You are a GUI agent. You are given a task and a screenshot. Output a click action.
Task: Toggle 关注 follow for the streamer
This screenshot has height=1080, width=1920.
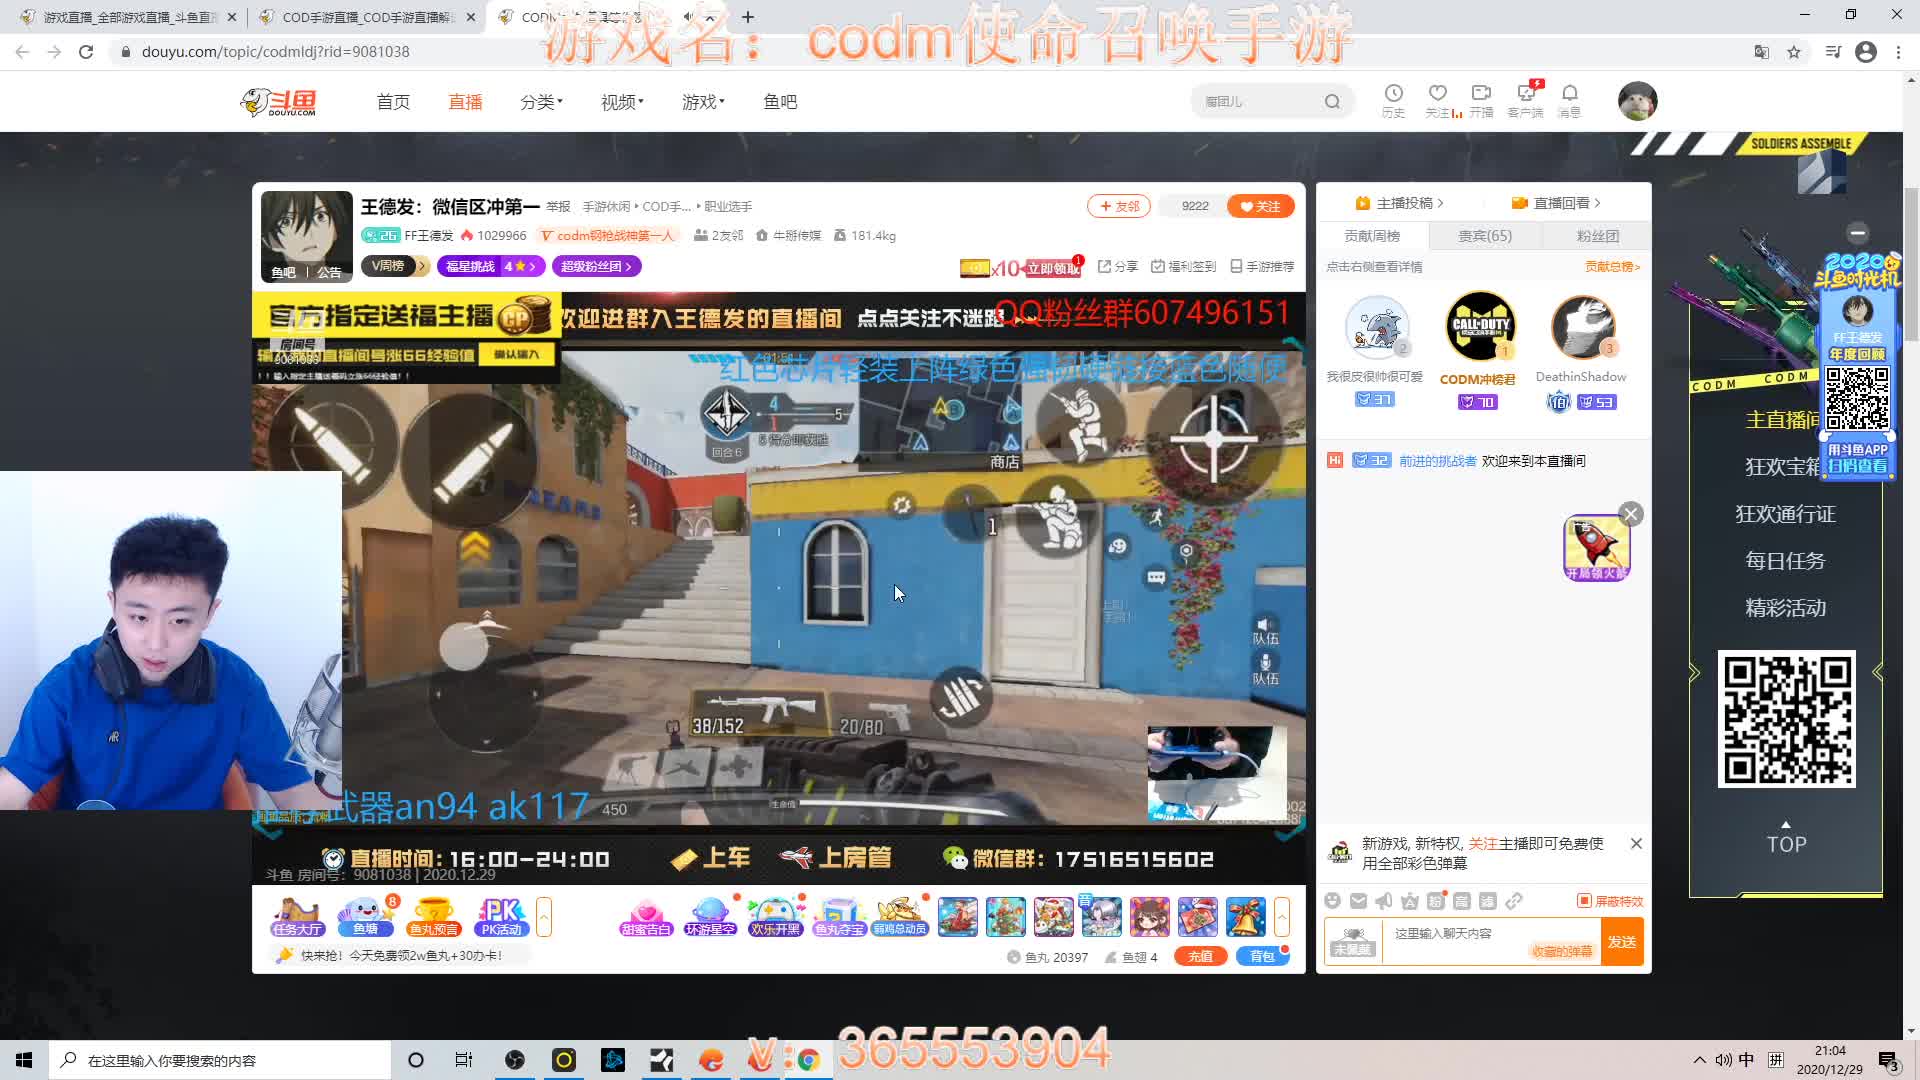[x=1261, y=206]
